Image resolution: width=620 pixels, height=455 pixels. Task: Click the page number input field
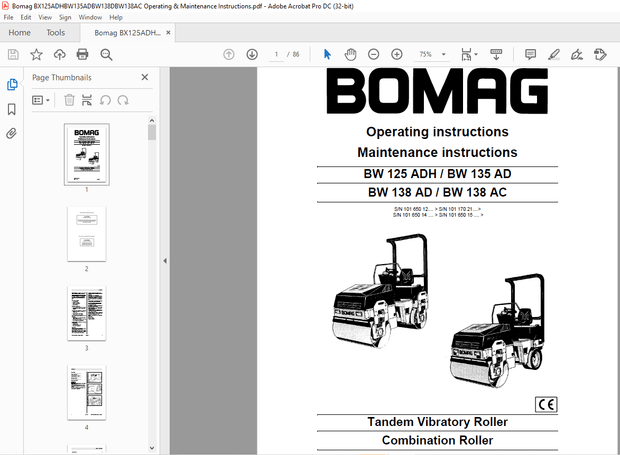(276, 54)
